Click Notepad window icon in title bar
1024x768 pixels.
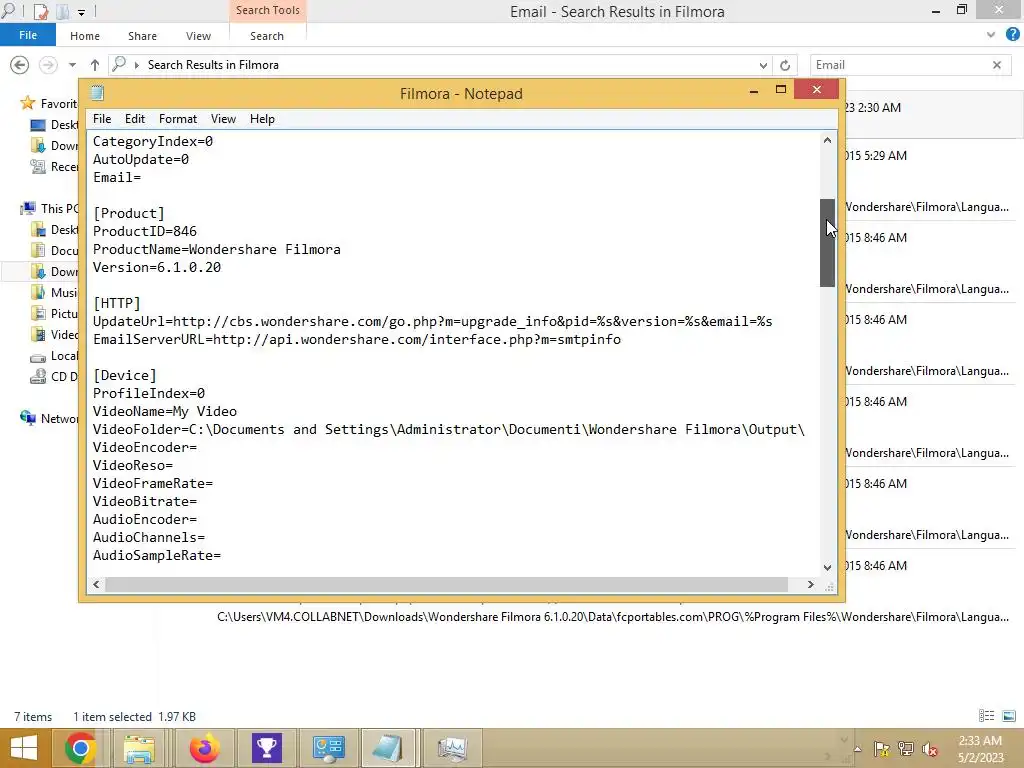tap(97, 93)
